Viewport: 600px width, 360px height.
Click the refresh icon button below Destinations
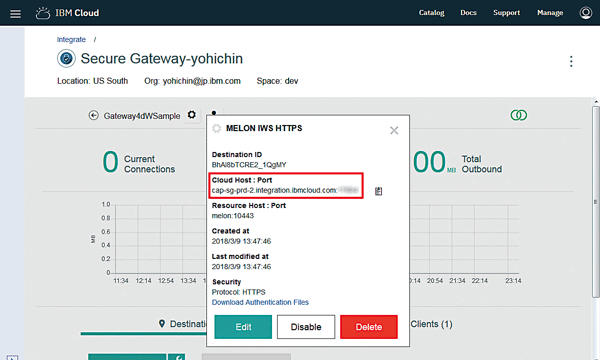(x=177, y=357)
